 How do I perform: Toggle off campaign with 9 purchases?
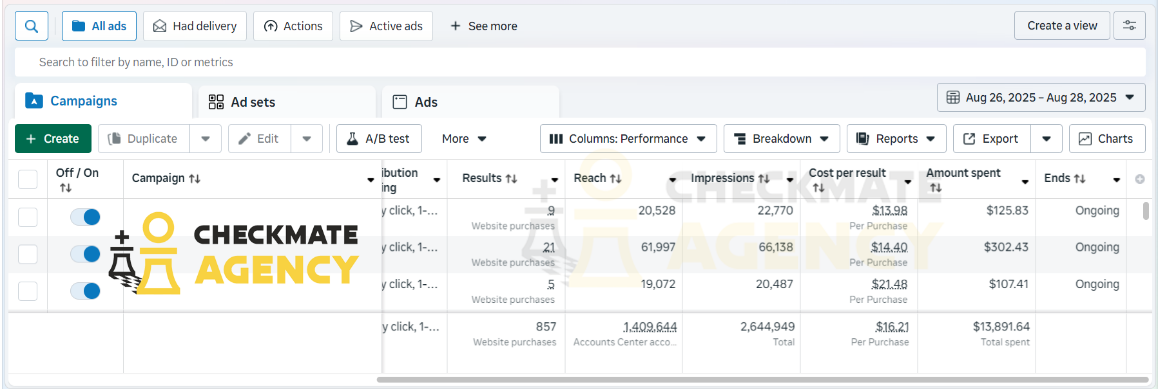pyautogui.click(x=85, y=217)
